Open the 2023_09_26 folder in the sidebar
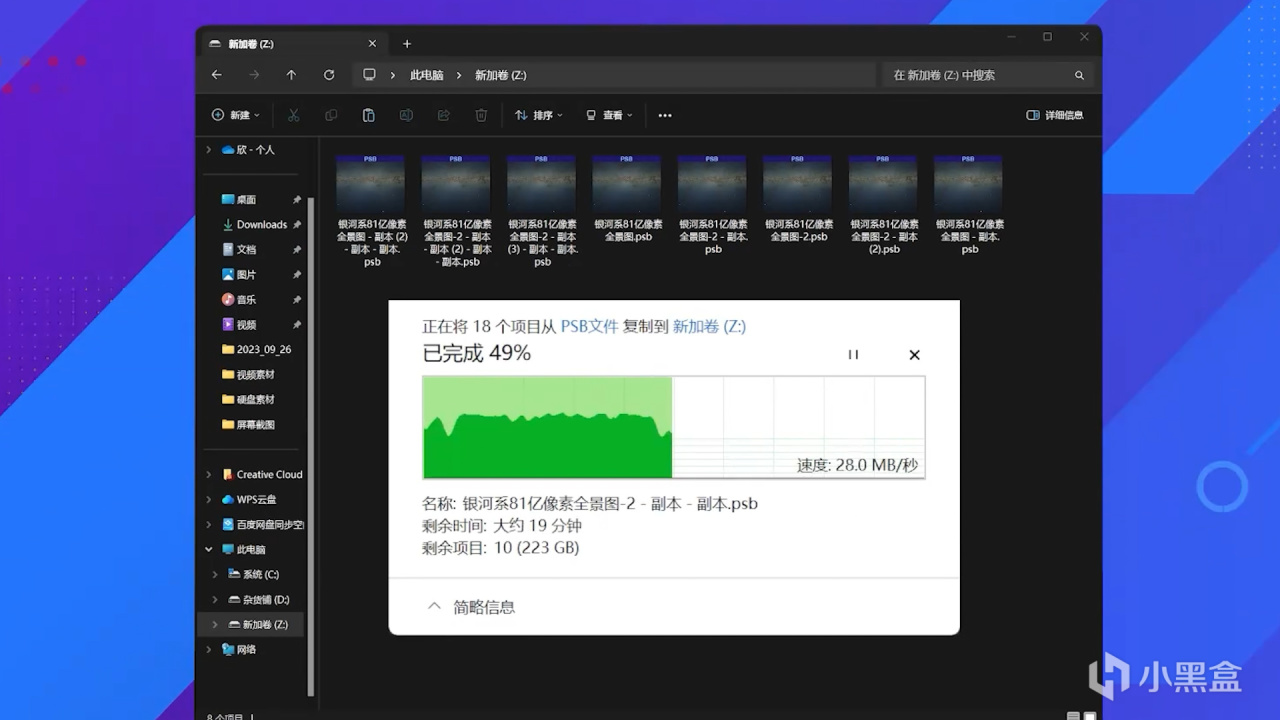This screenshot has height=720, width=1280. [x=263, y=350]
